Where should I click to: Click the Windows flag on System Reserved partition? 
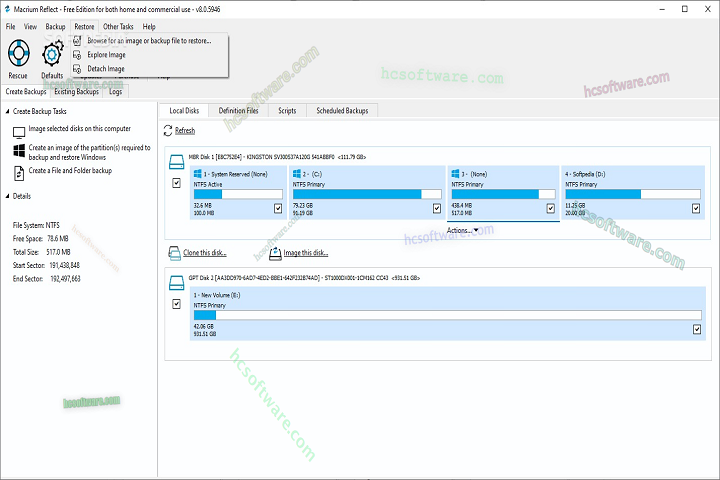(x=197, y=174)
